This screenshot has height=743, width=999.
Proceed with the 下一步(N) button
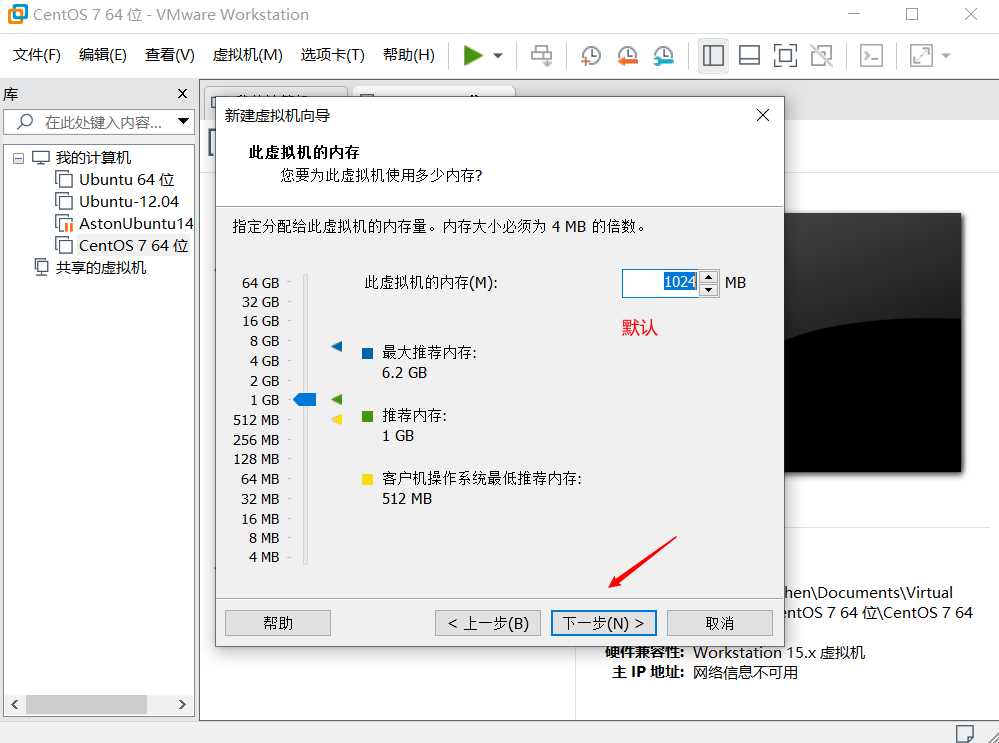pos(603,623)
